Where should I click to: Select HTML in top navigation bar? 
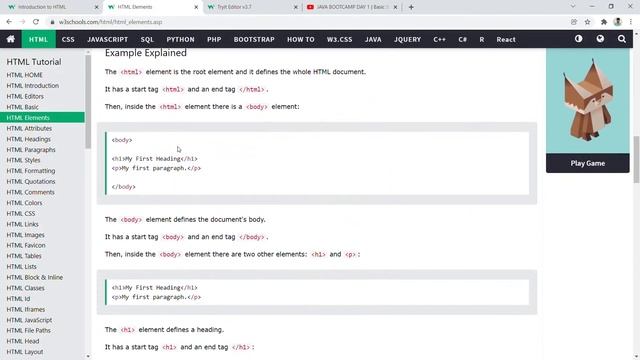pos(38,39)
